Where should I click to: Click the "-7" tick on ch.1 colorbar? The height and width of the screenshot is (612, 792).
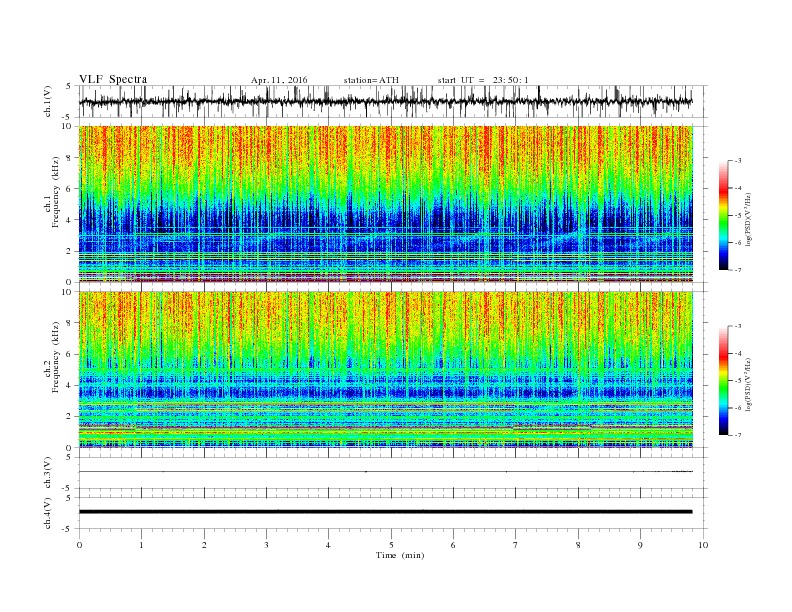(x=738, y=270)
